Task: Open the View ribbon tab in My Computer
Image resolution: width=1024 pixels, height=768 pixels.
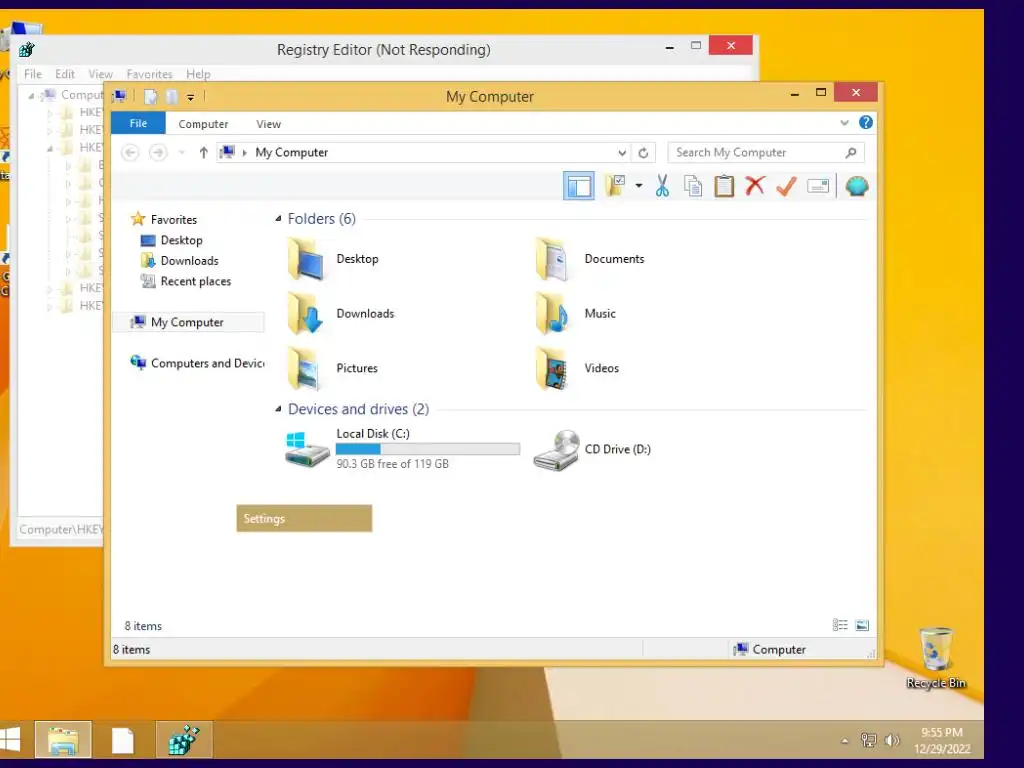Action: tap(268, 123)
